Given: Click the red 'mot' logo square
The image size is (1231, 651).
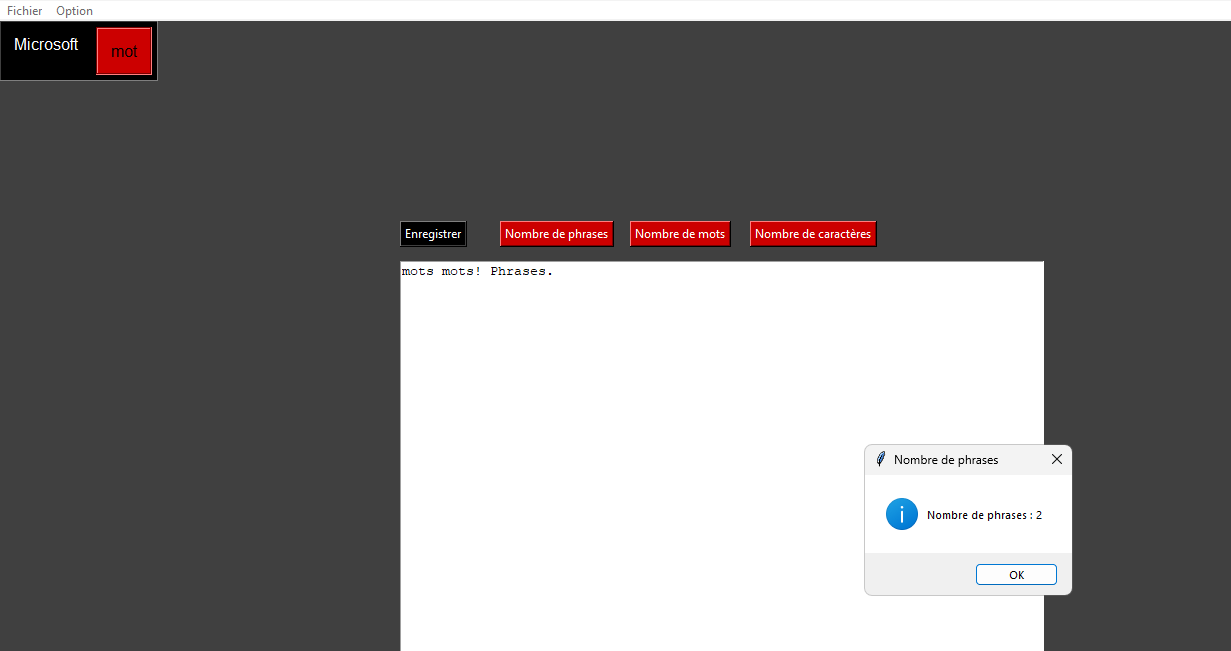Looking at the screenshot, I should click(123, 51).
